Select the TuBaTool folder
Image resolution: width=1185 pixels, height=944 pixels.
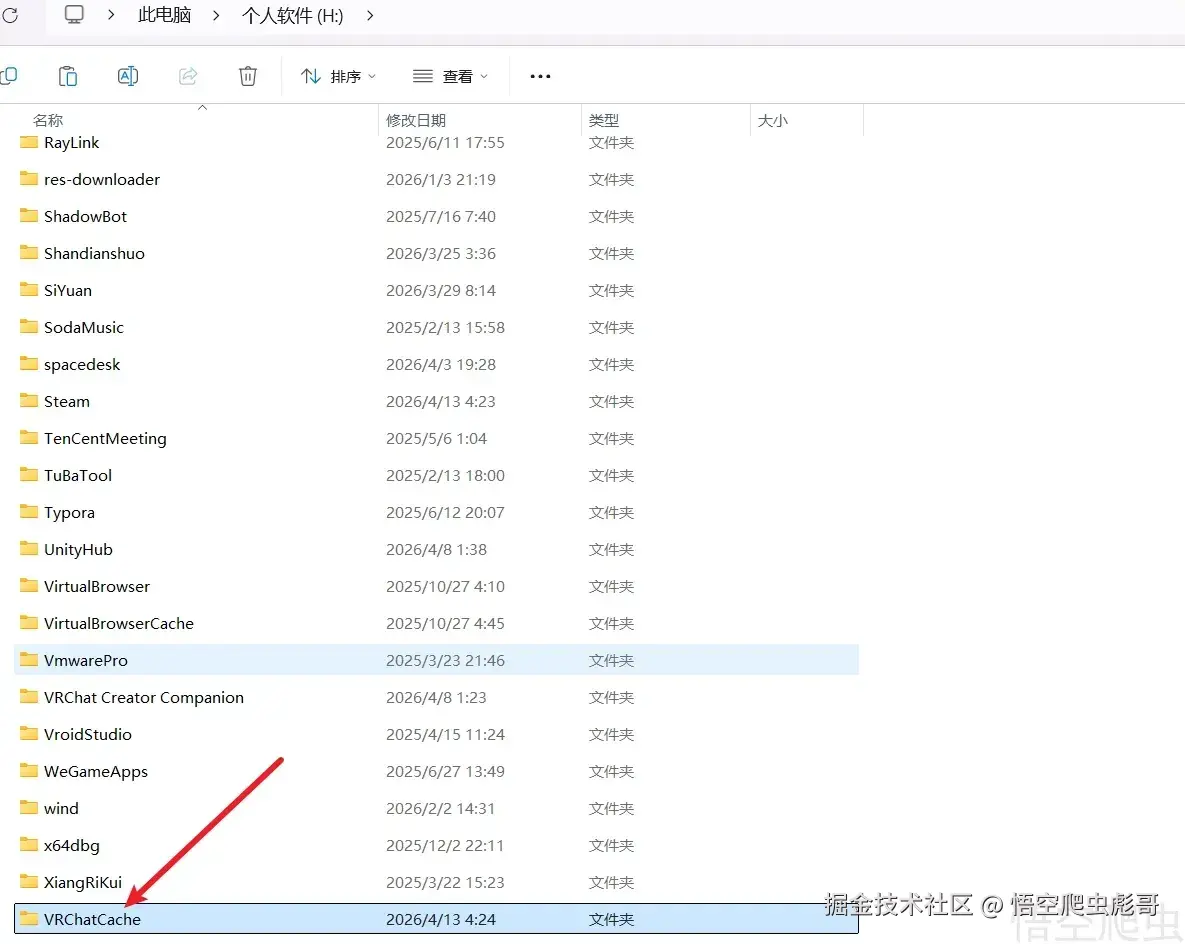click(x=437, y=476)
